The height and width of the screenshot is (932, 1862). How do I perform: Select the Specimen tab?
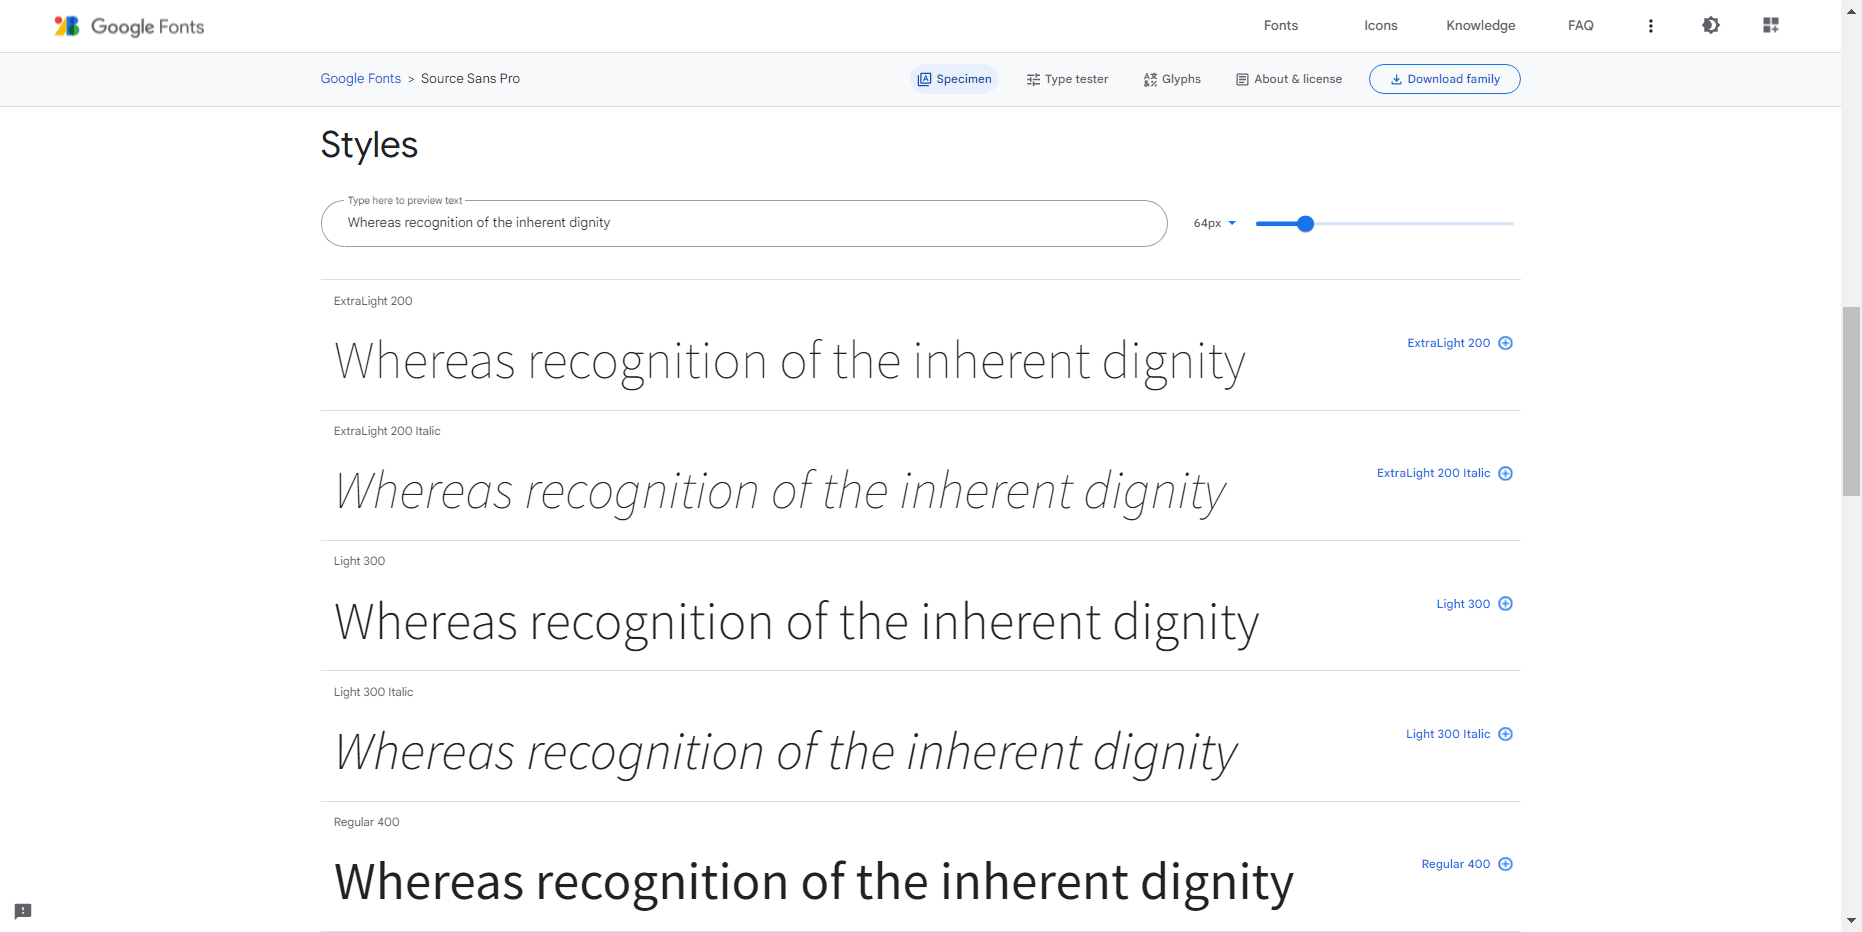click(x=955, y=79)
